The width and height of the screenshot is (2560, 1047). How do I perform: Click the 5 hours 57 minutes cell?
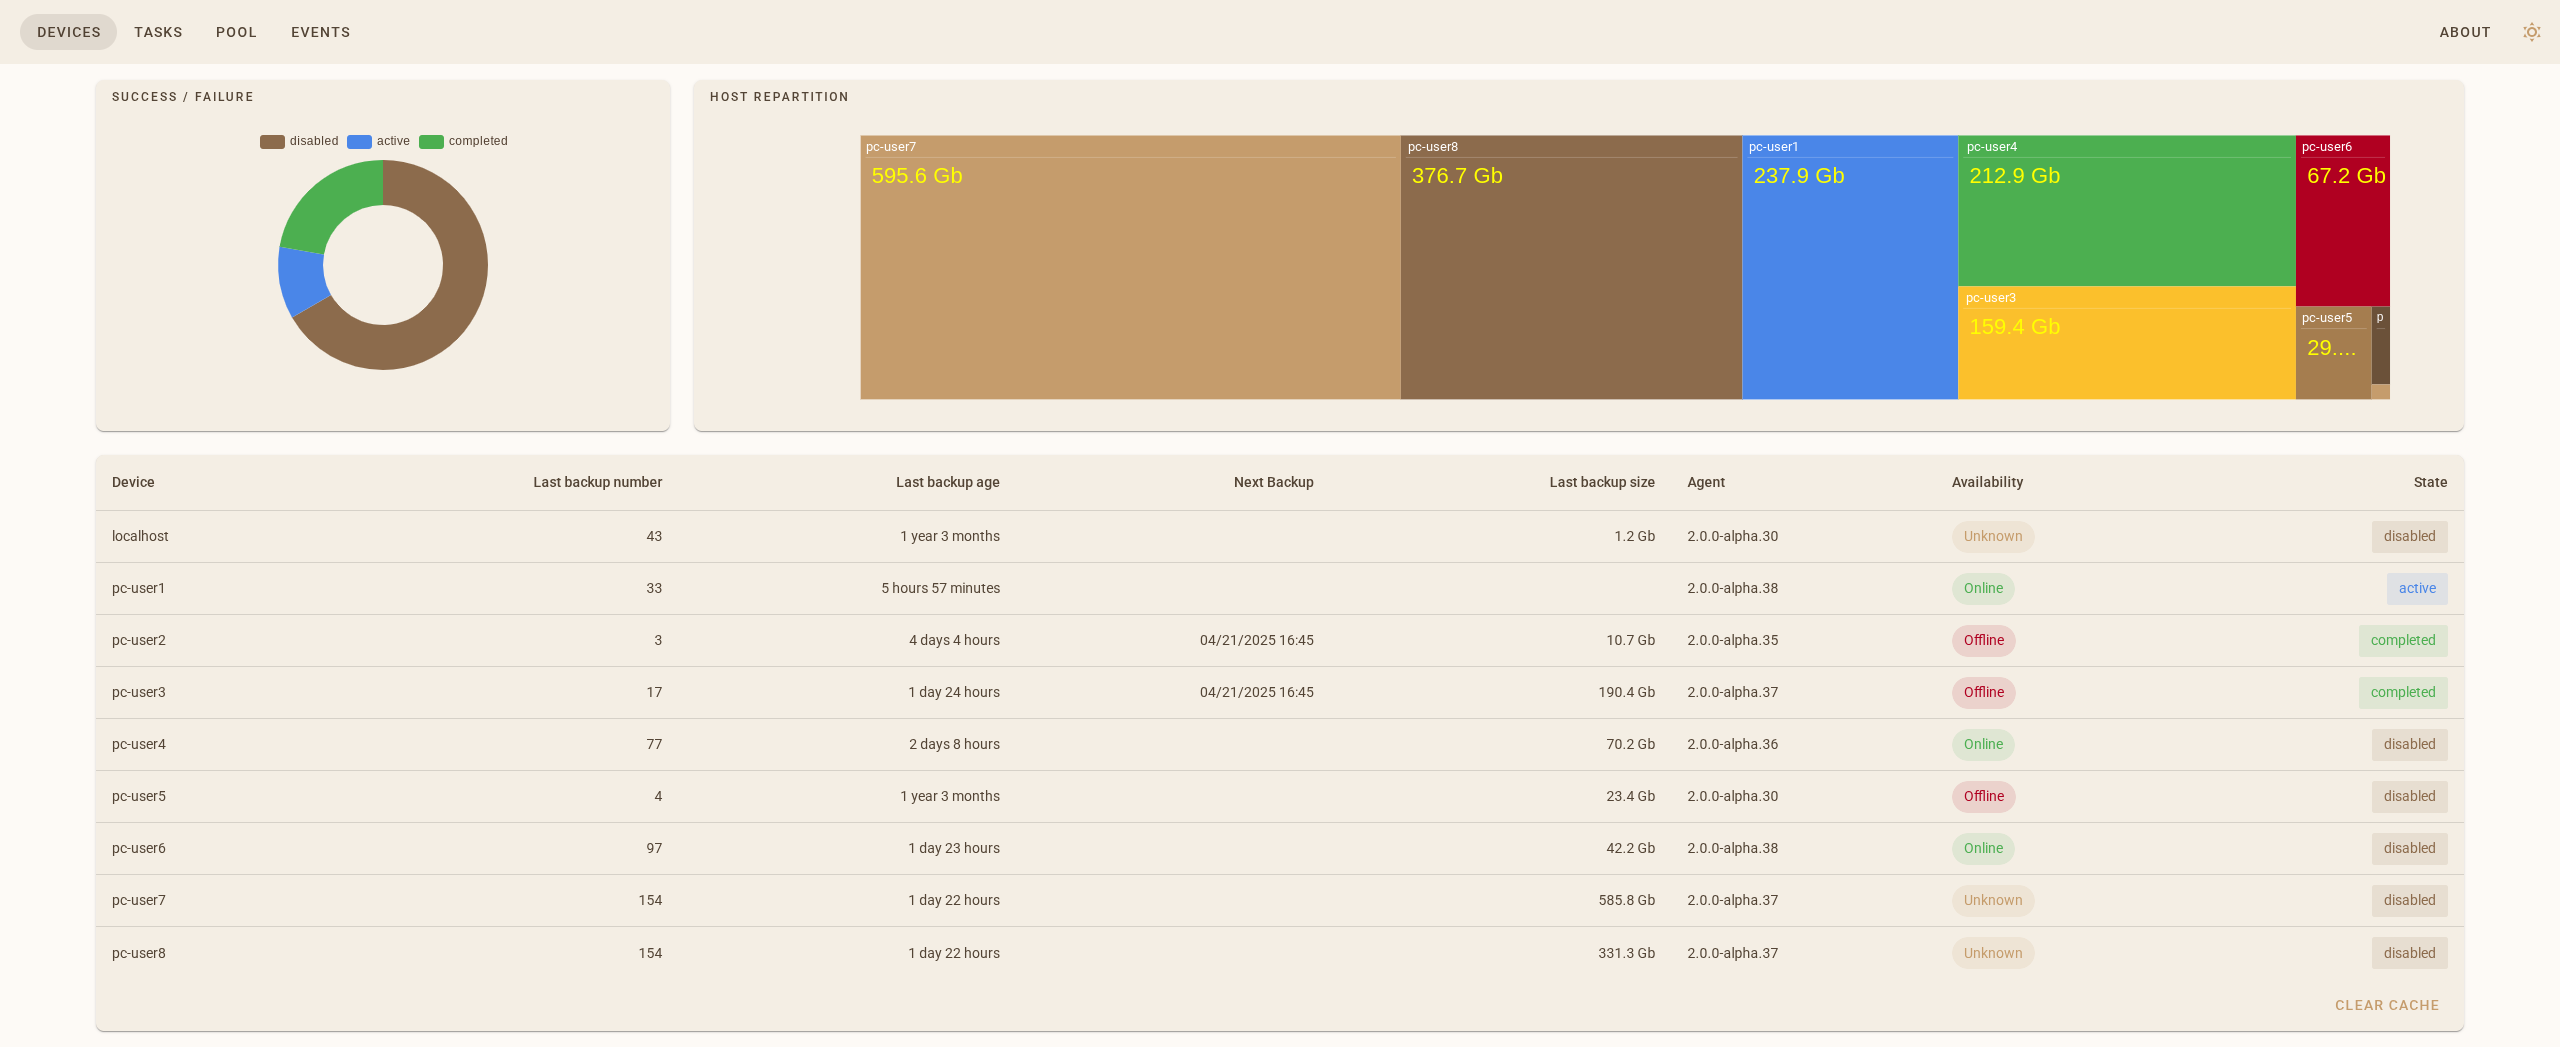click(940, 589)
